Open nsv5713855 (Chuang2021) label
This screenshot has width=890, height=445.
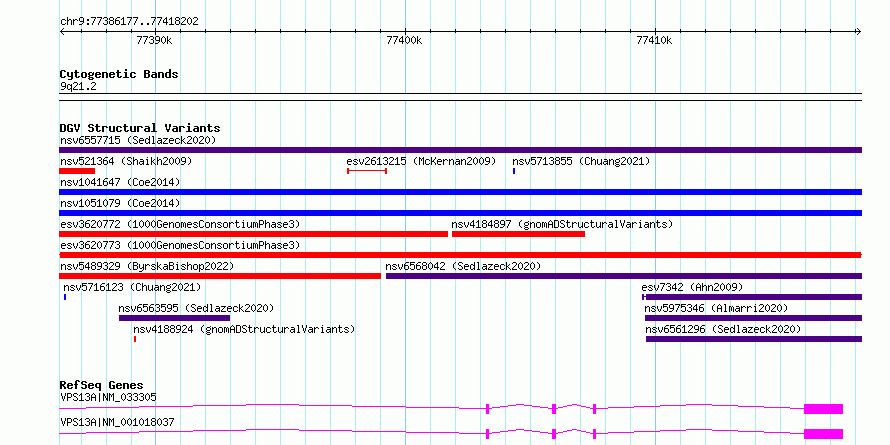[x=581, y=161]
